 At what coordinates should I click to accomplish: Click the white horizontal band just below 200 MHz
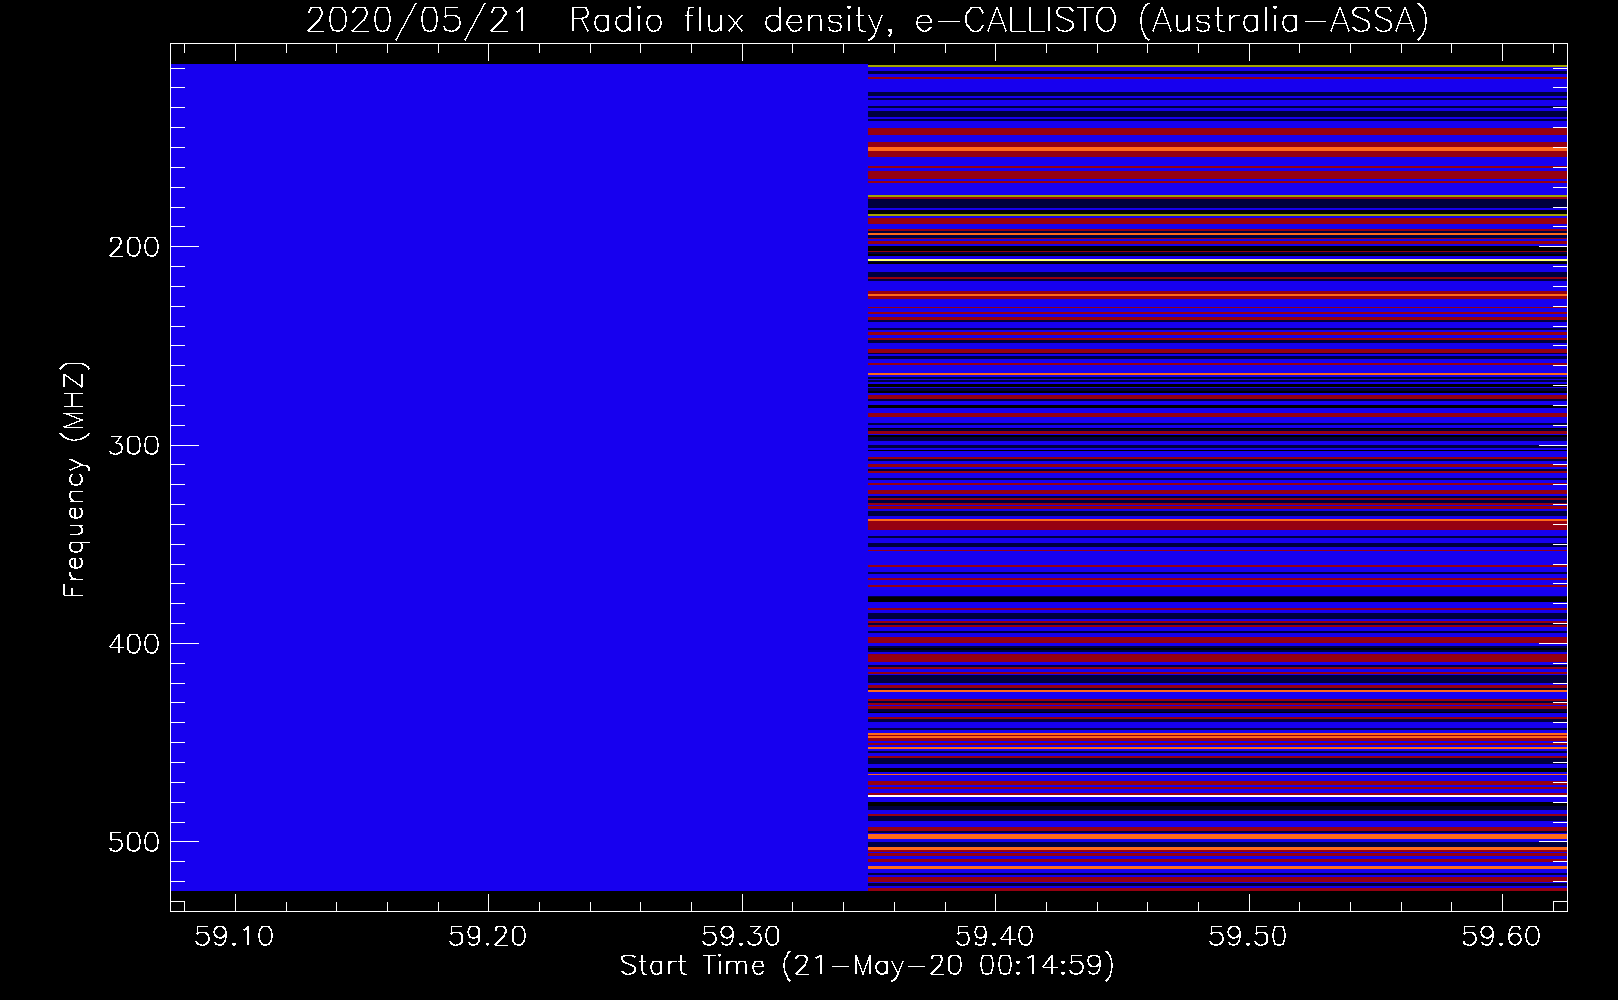pyautogui.click(x=1217, y=260)
